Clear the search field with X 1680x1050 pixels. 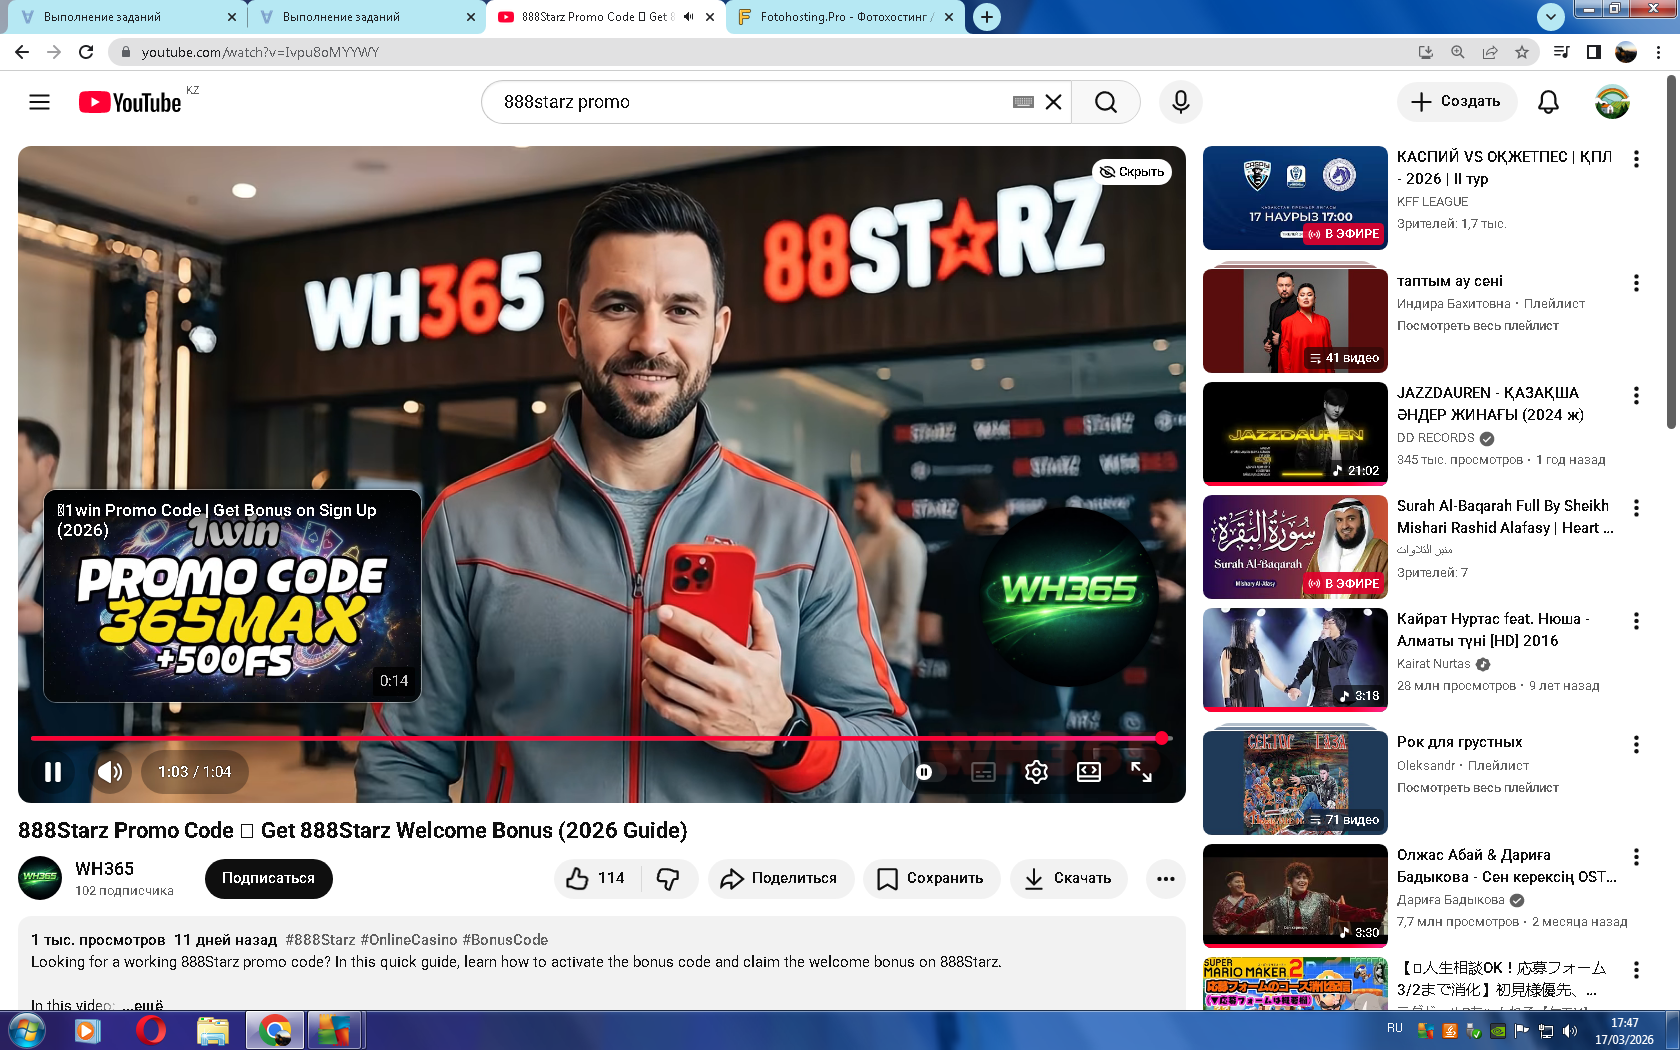click(x=1053, y=102)
